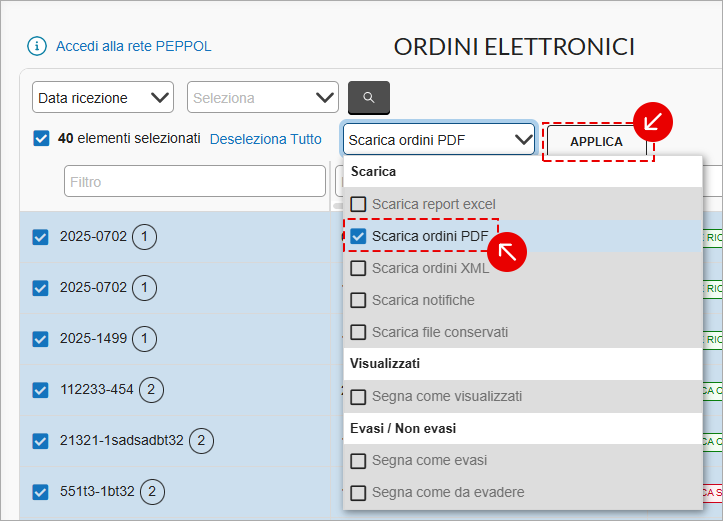Click badge 2 next to order 112233-454
This screenshot has width=723, height=521.
tap(151, 390)
